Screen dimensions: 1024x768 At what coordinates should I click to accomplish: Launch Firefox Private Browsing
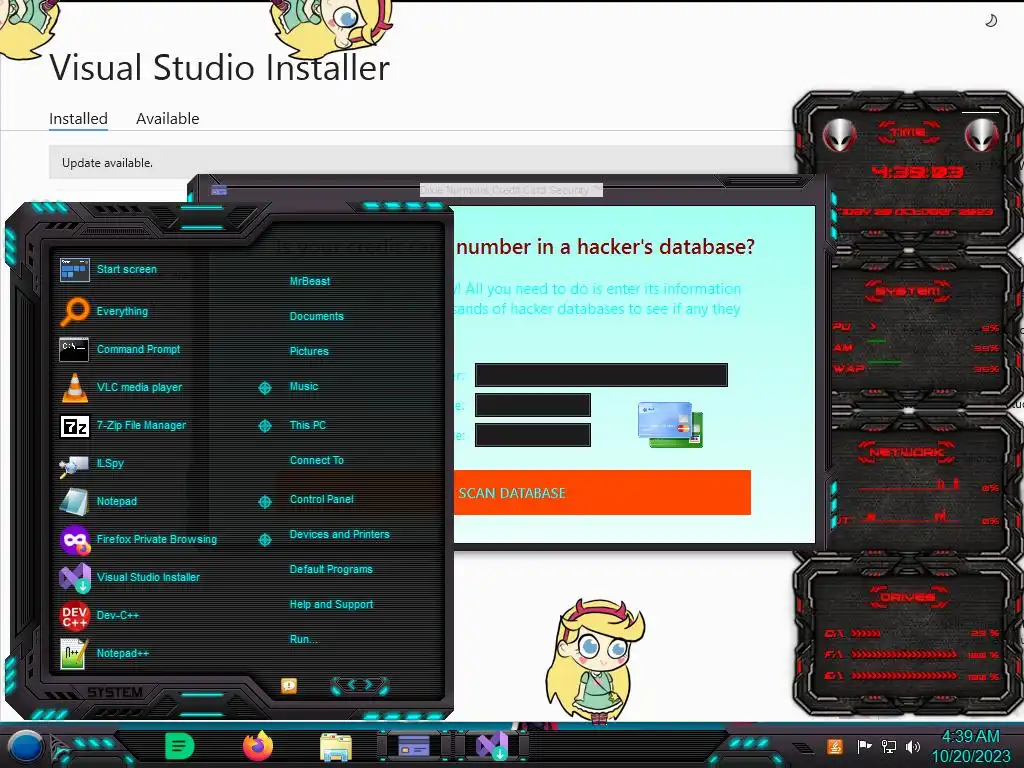tap(138, 539)
